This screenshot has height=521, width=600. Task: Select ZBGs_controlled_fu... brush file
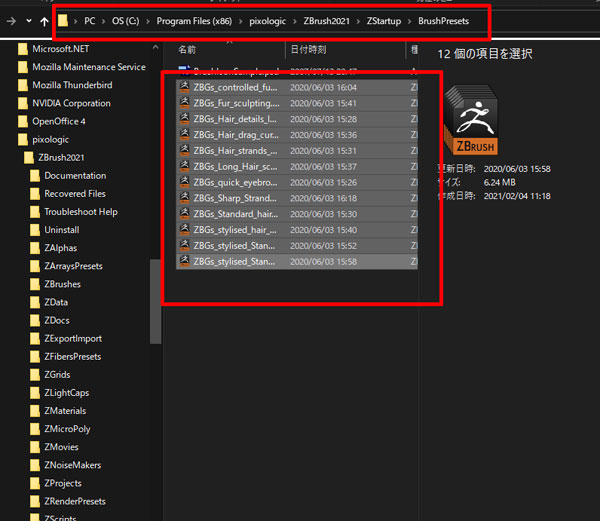(297, 88)
